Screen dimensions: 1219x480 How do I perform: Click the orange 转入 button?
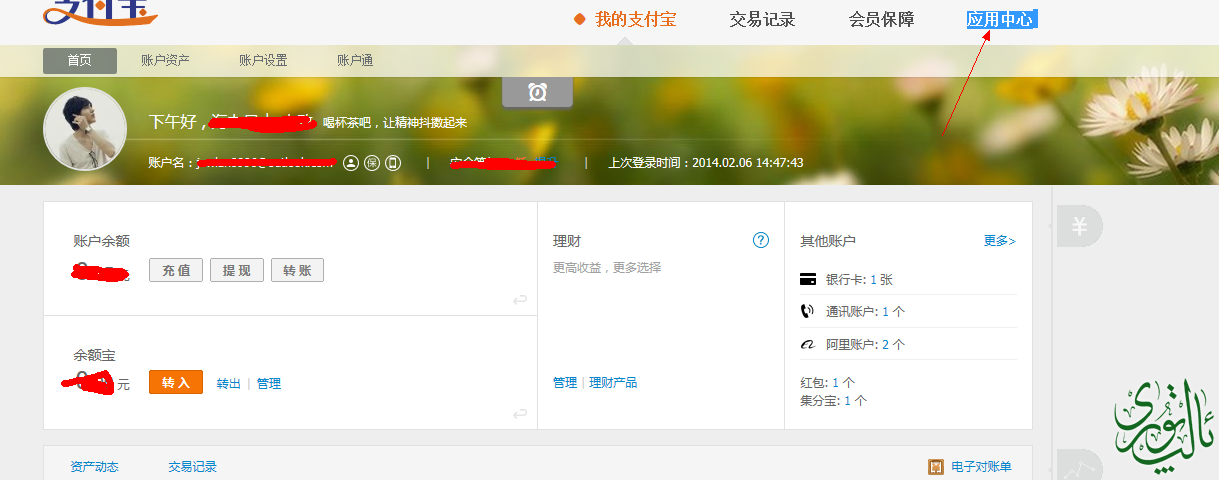coord(176,382)
